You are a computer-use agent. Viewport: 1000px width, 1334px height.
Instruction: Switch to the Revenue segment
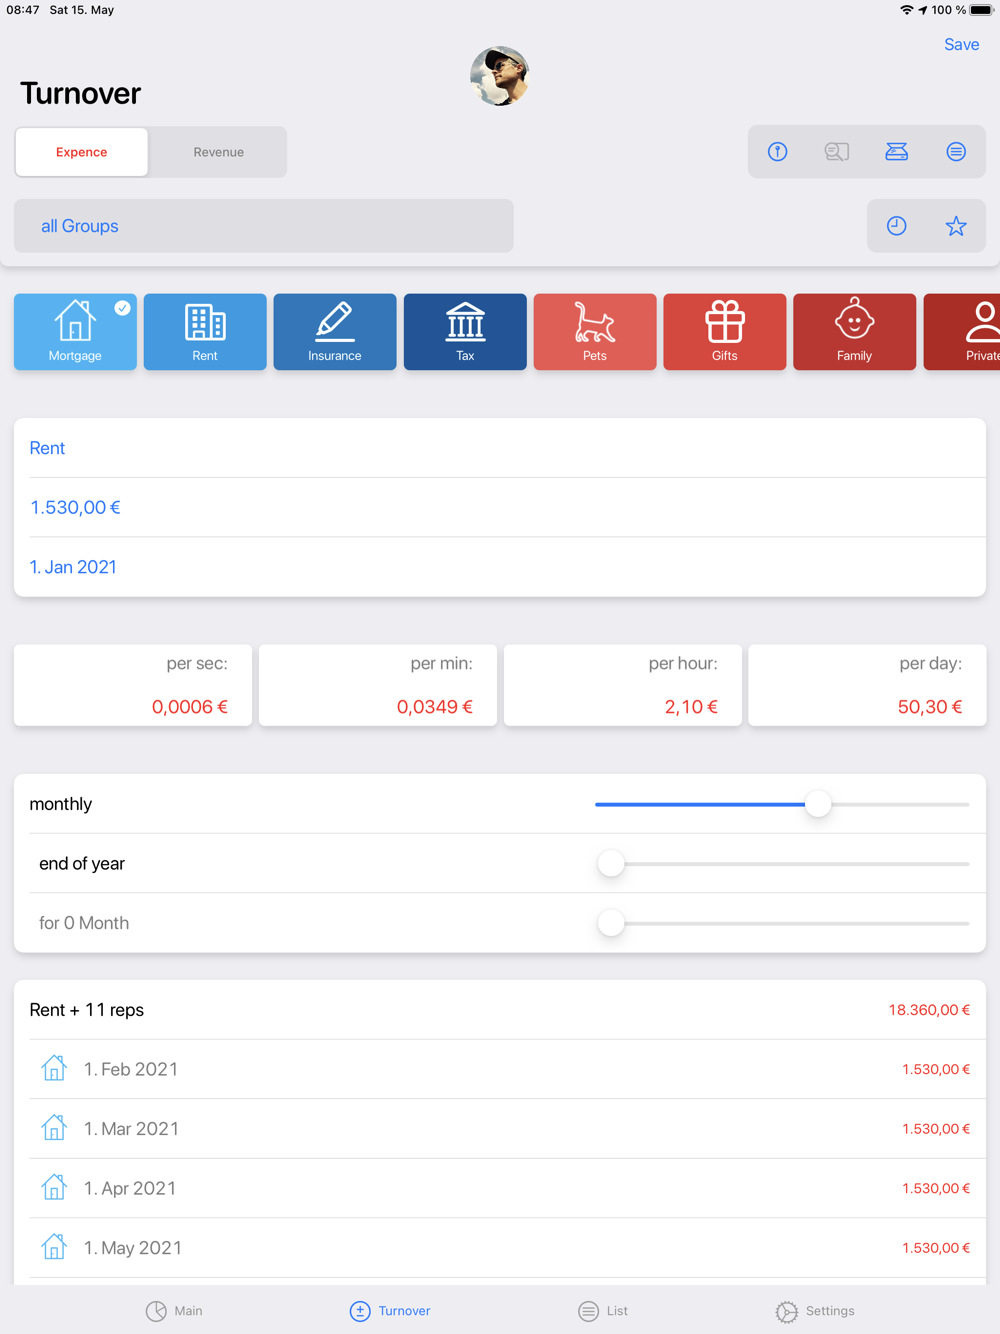click(218, 152)
